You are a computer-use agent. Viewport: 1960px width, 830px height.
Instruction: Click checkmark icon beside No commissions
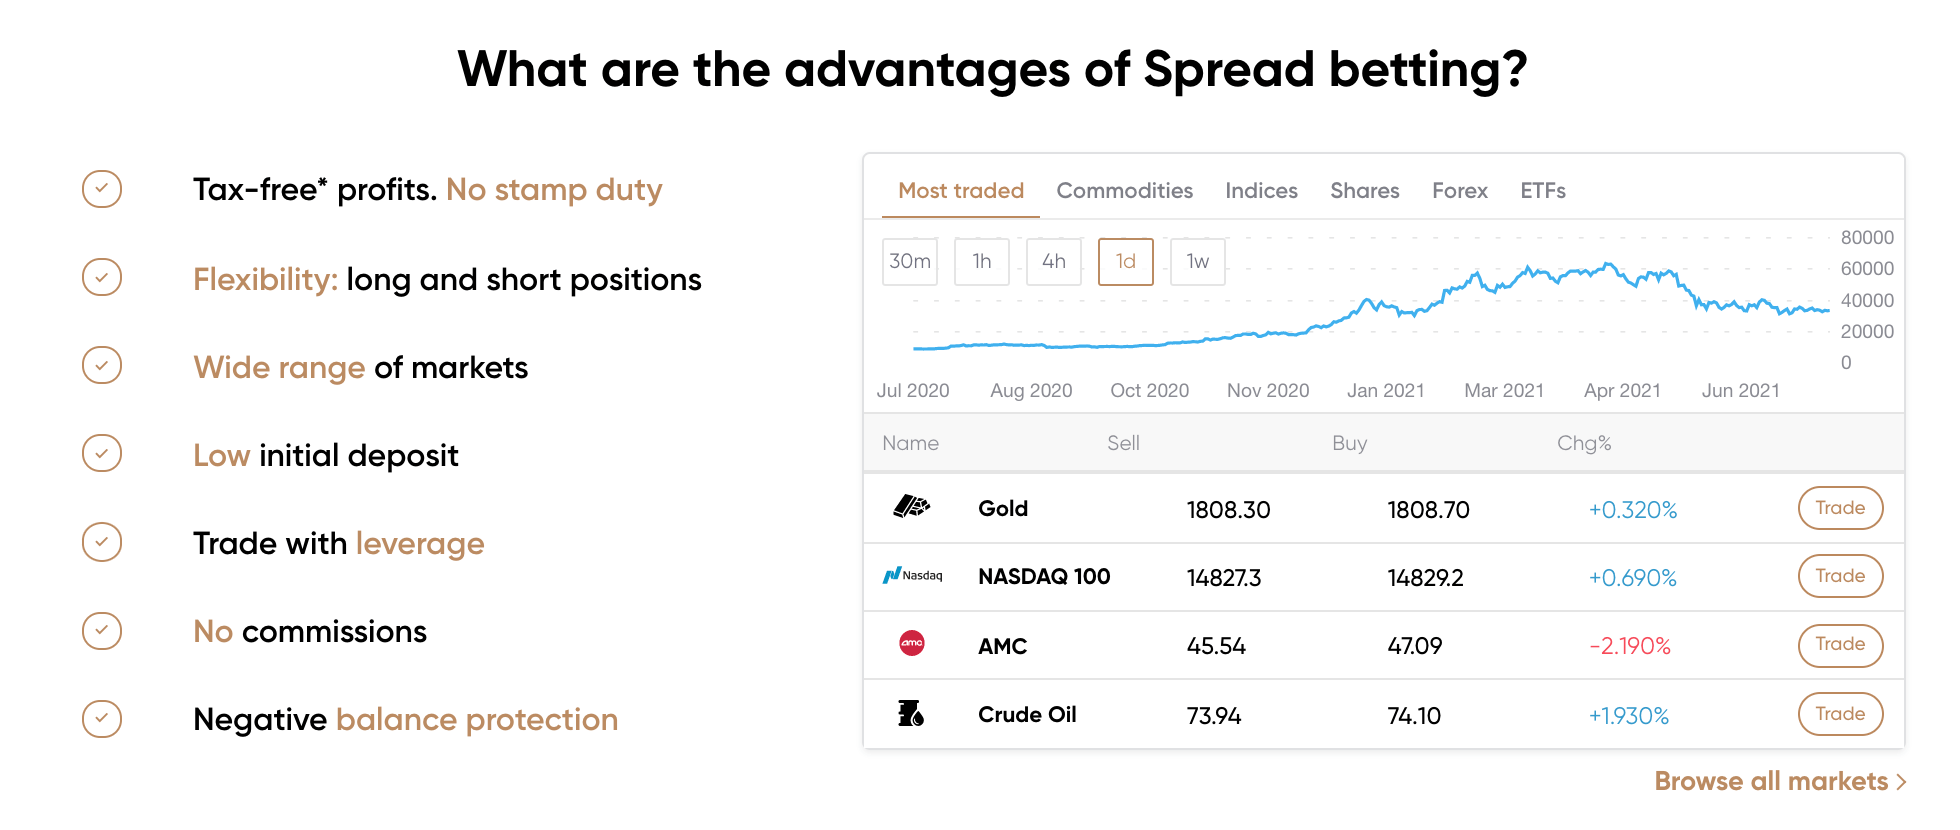tap(102, 631)
